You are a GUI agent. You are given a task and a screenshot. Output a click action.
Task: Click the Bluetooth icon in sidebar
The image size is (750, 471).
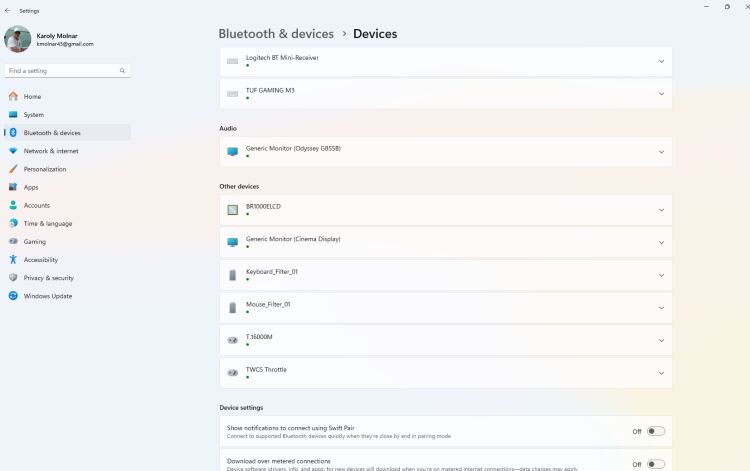click(13, 132)
